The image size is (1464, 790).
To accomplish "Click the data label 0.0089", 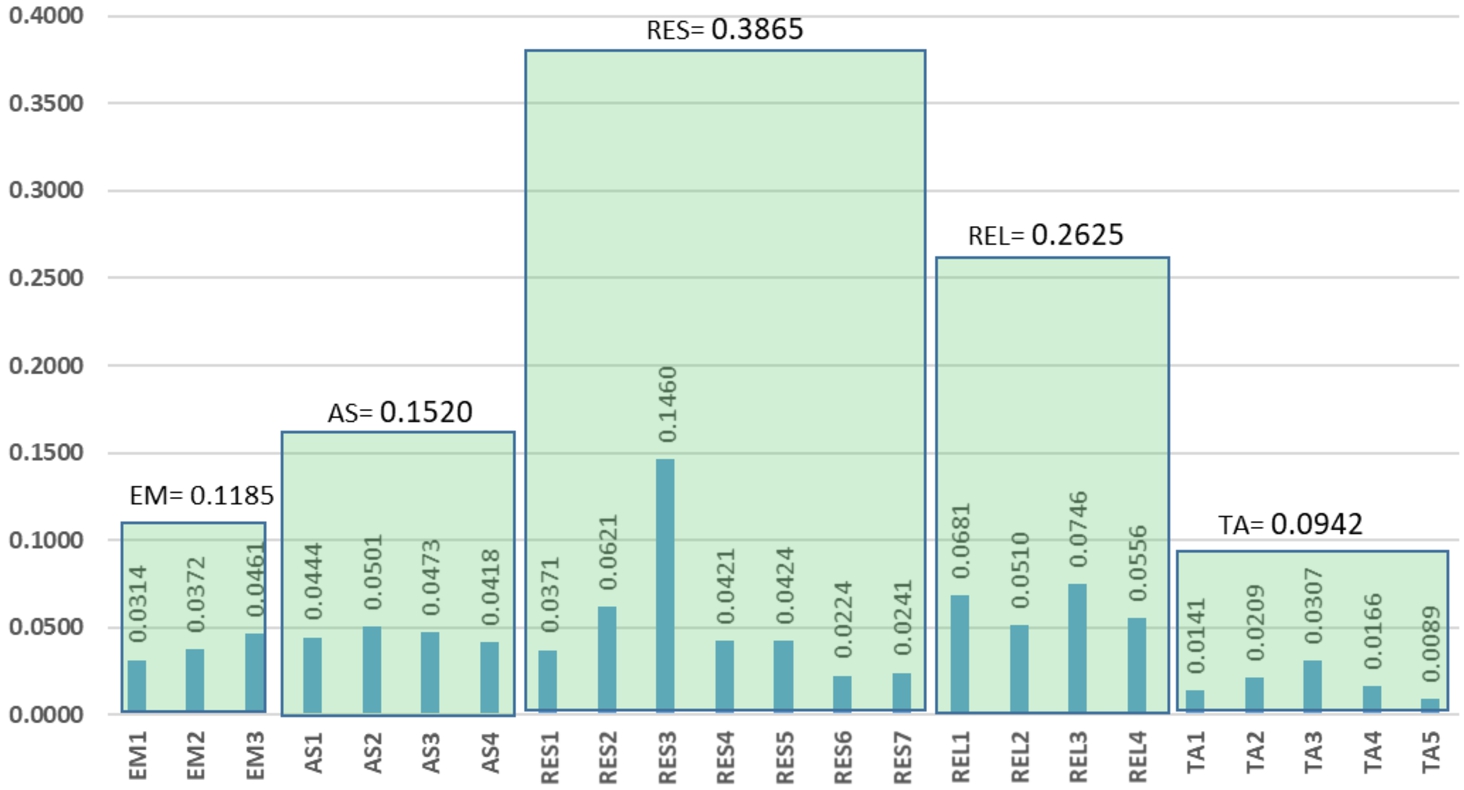I will point(1430,644).
